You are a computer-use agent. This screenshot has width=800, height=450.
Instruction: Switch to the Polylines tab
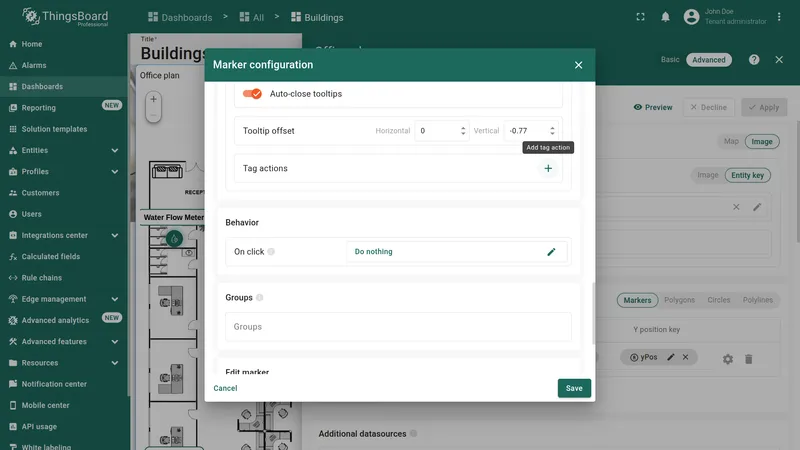click(x=758, y=300)
